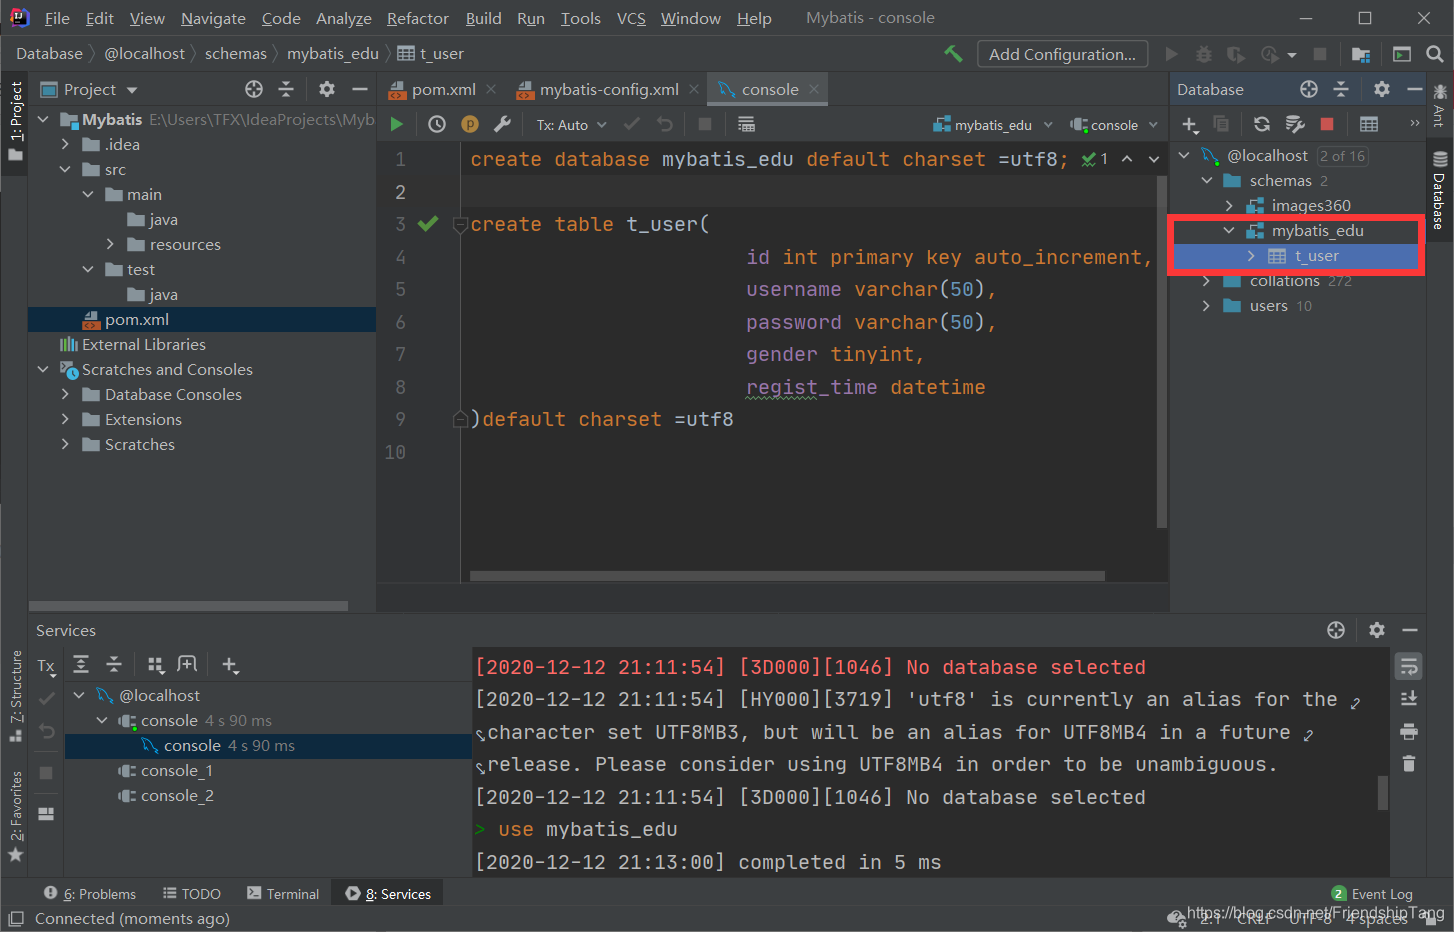Open mybatis_edu schema selector dropdown
Viewport: 1454px width, 932px height.
point(993,125)
